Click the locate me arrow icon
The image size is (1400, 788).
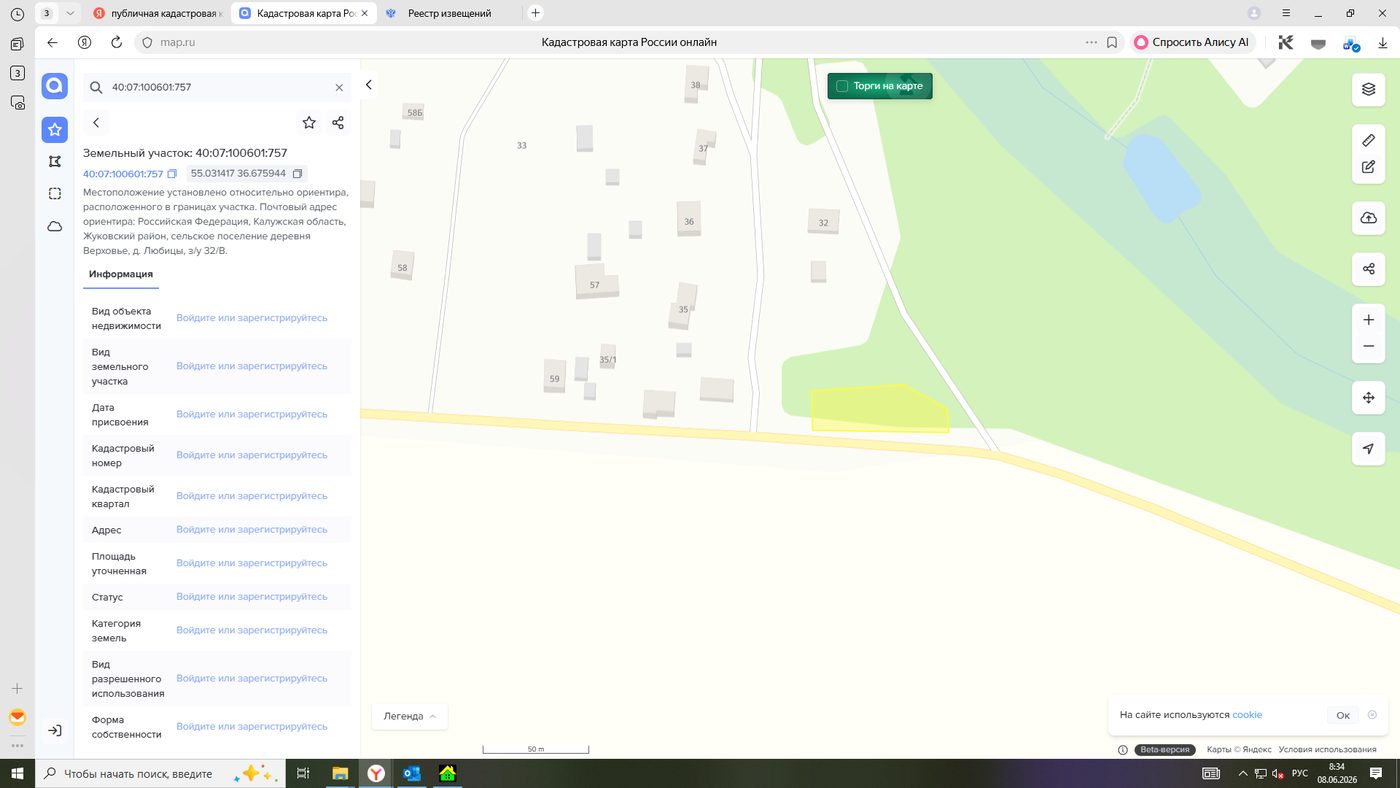click(1368, 449)
